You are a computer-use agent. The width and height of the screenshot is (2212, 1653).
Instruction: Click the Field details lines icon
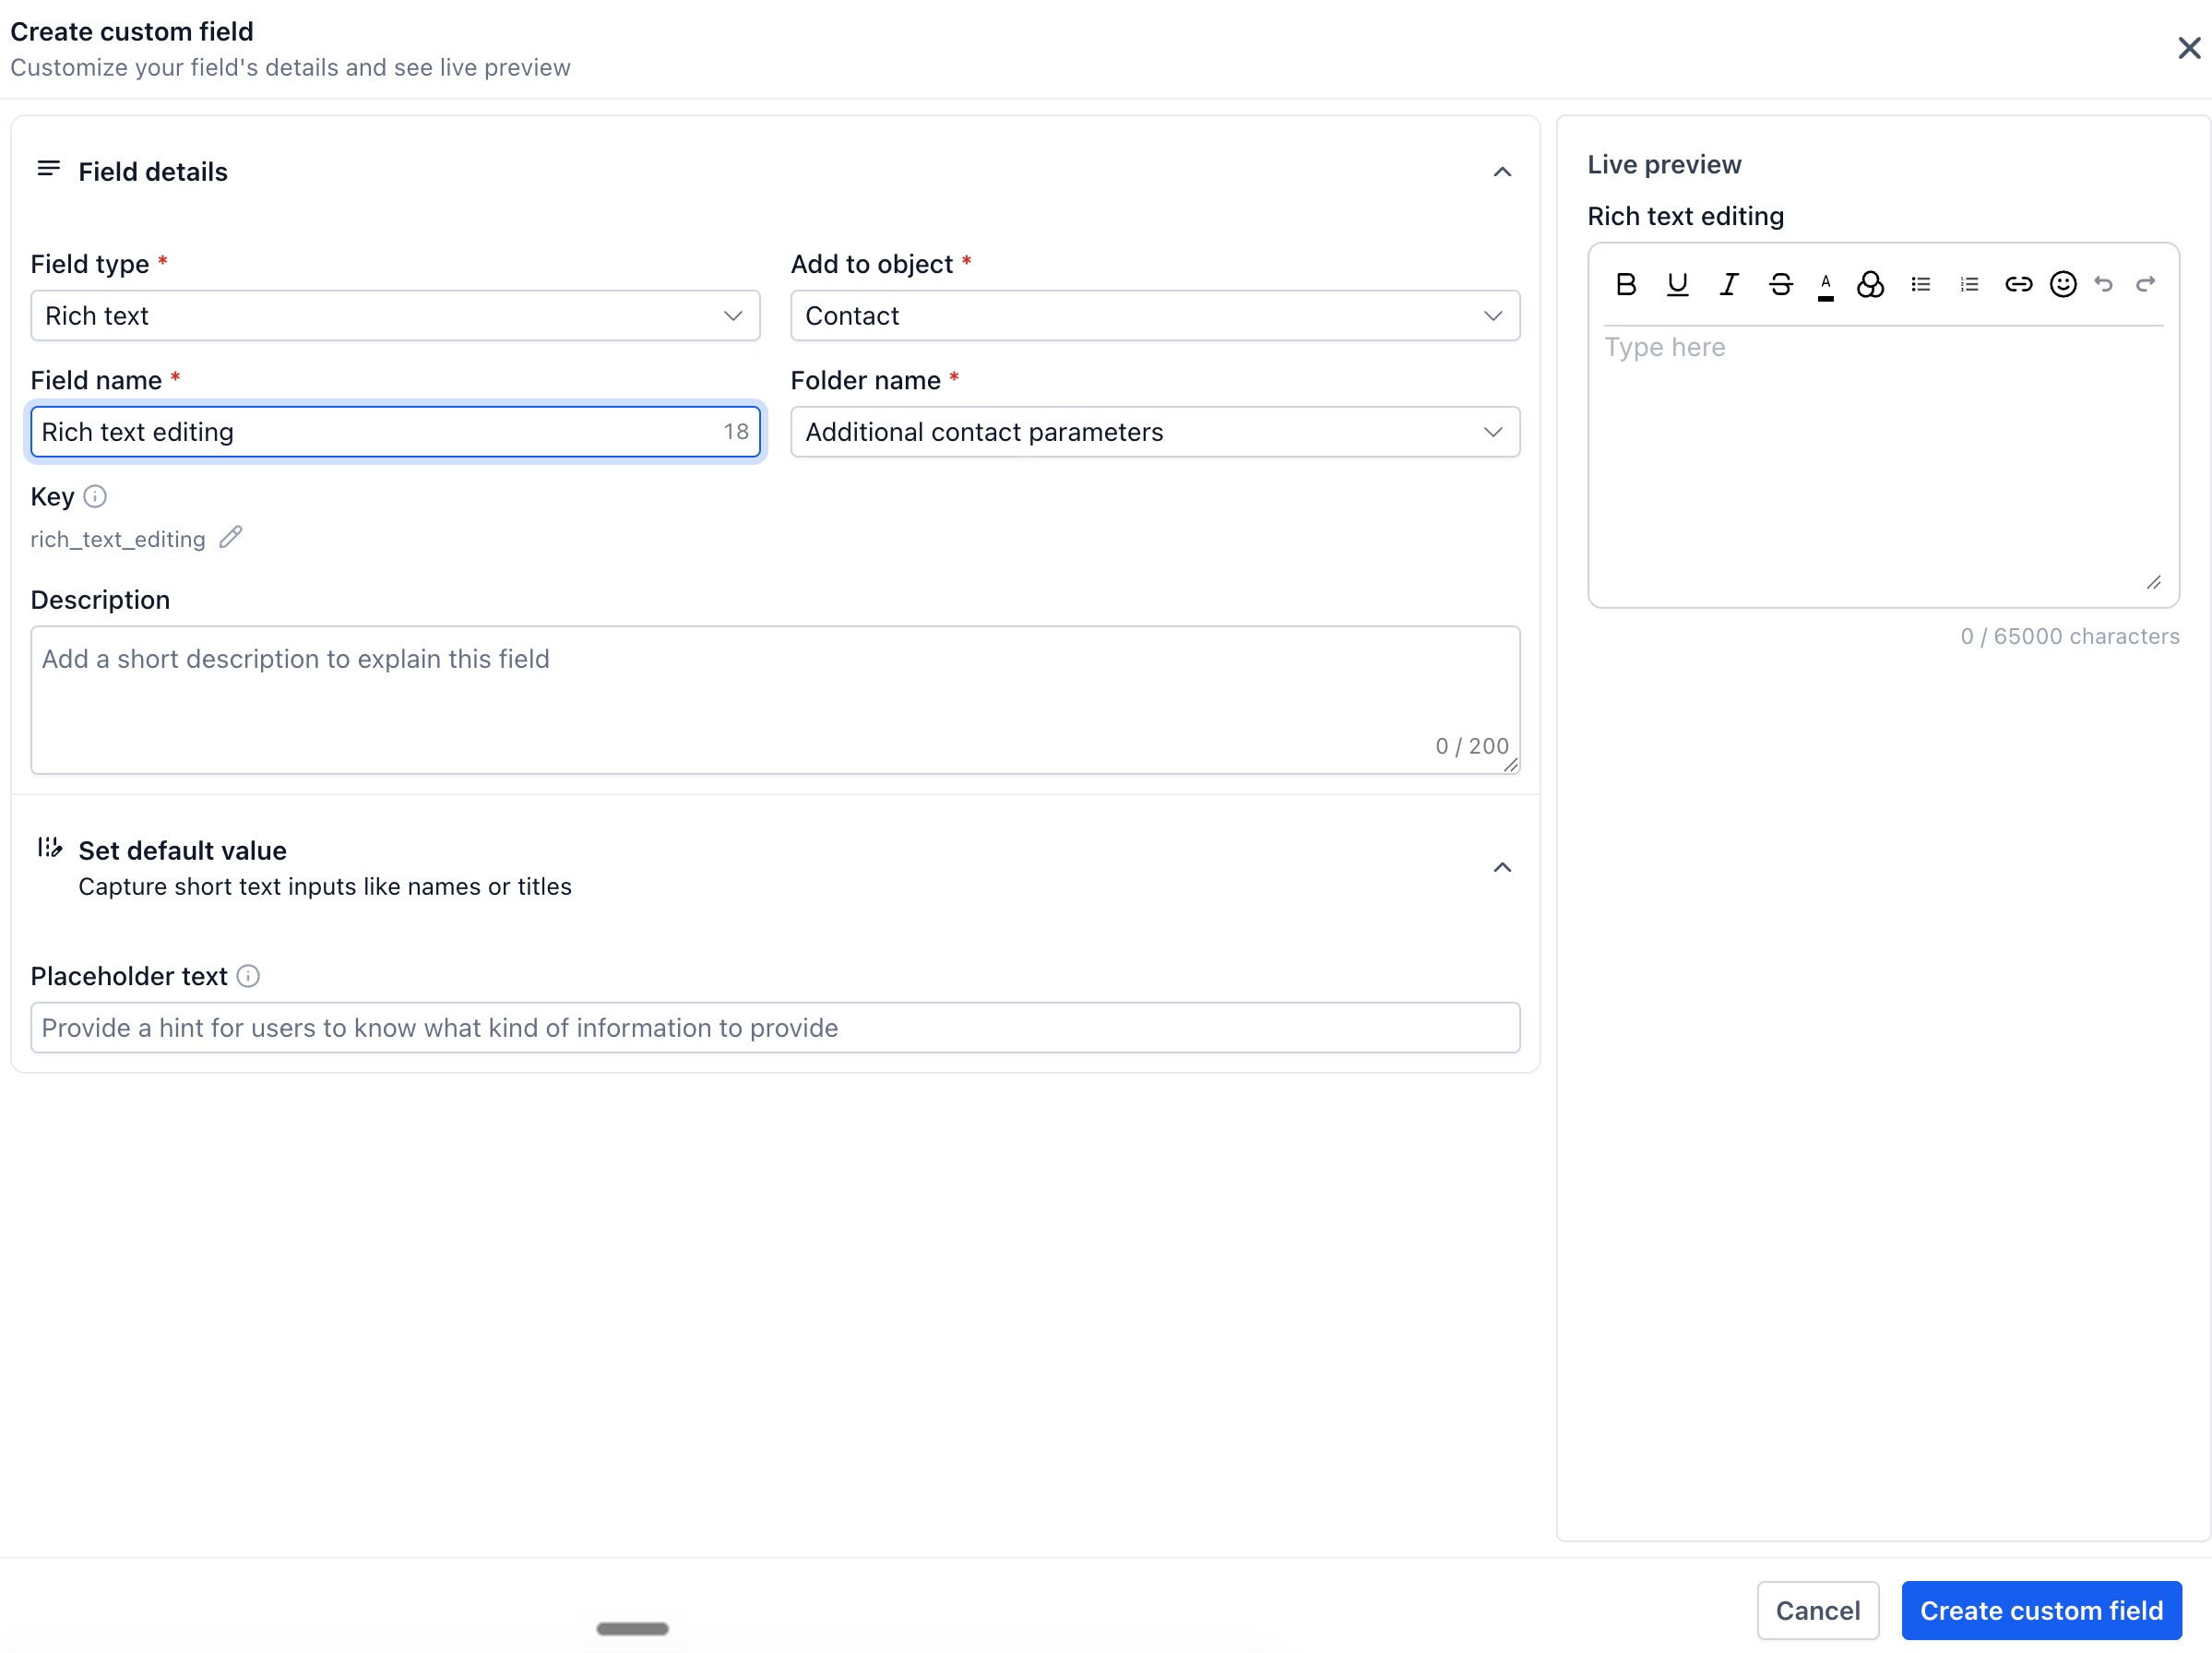pos(48,169)
